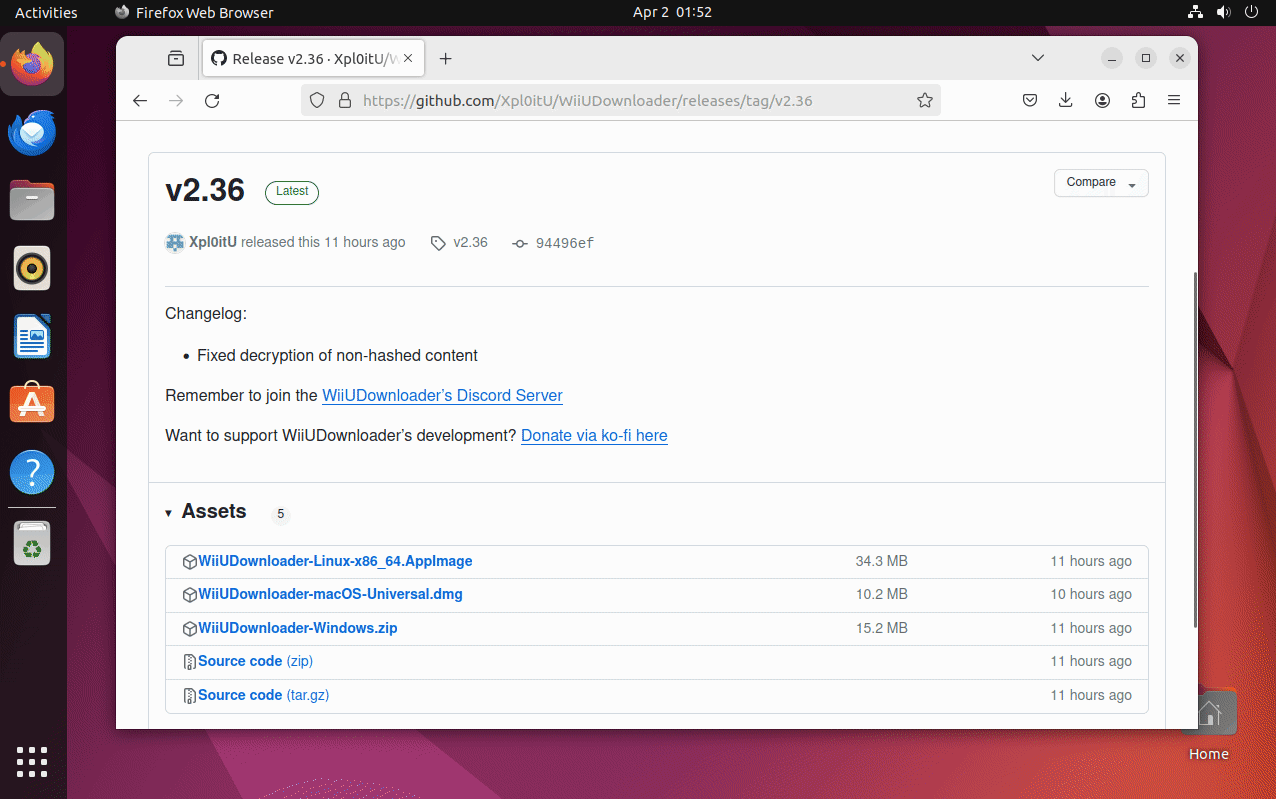Click the 10.2 MB file size
Viewport: 1276px width, 799px height.
pos(881,594)
